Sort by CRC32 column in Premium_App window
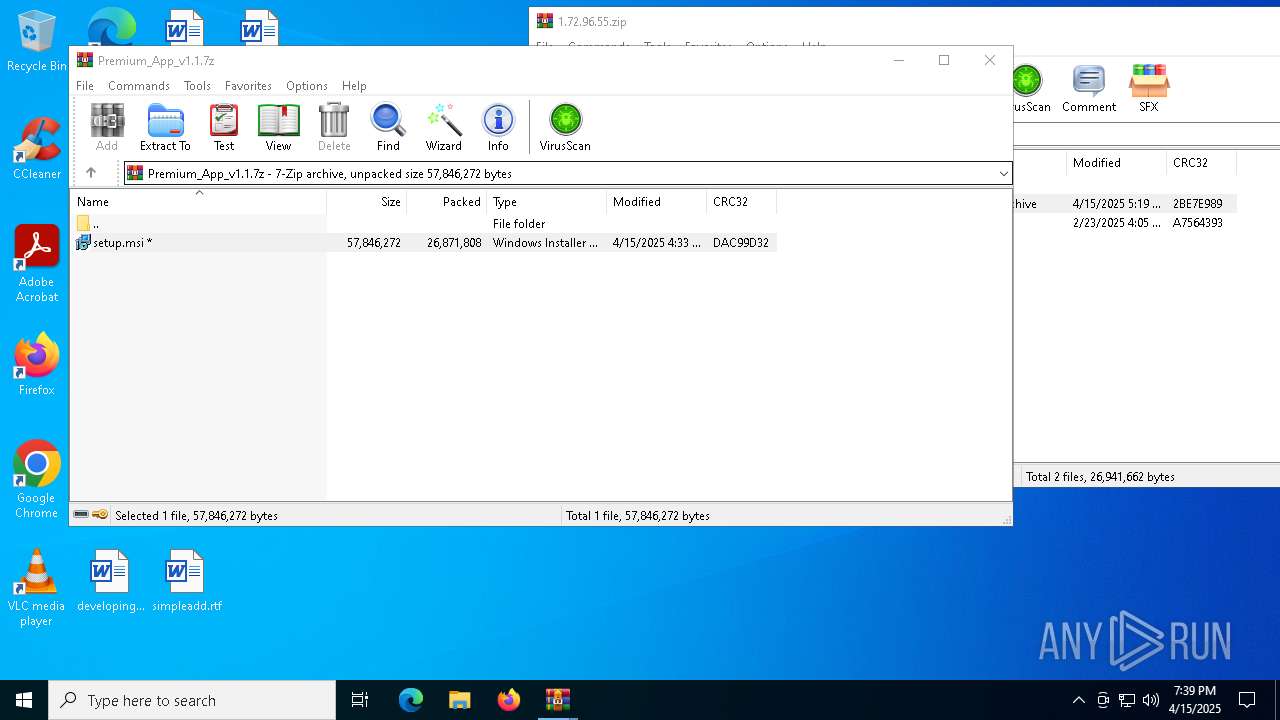Viewport: 1280px width, 720px height. coord(742,201)
